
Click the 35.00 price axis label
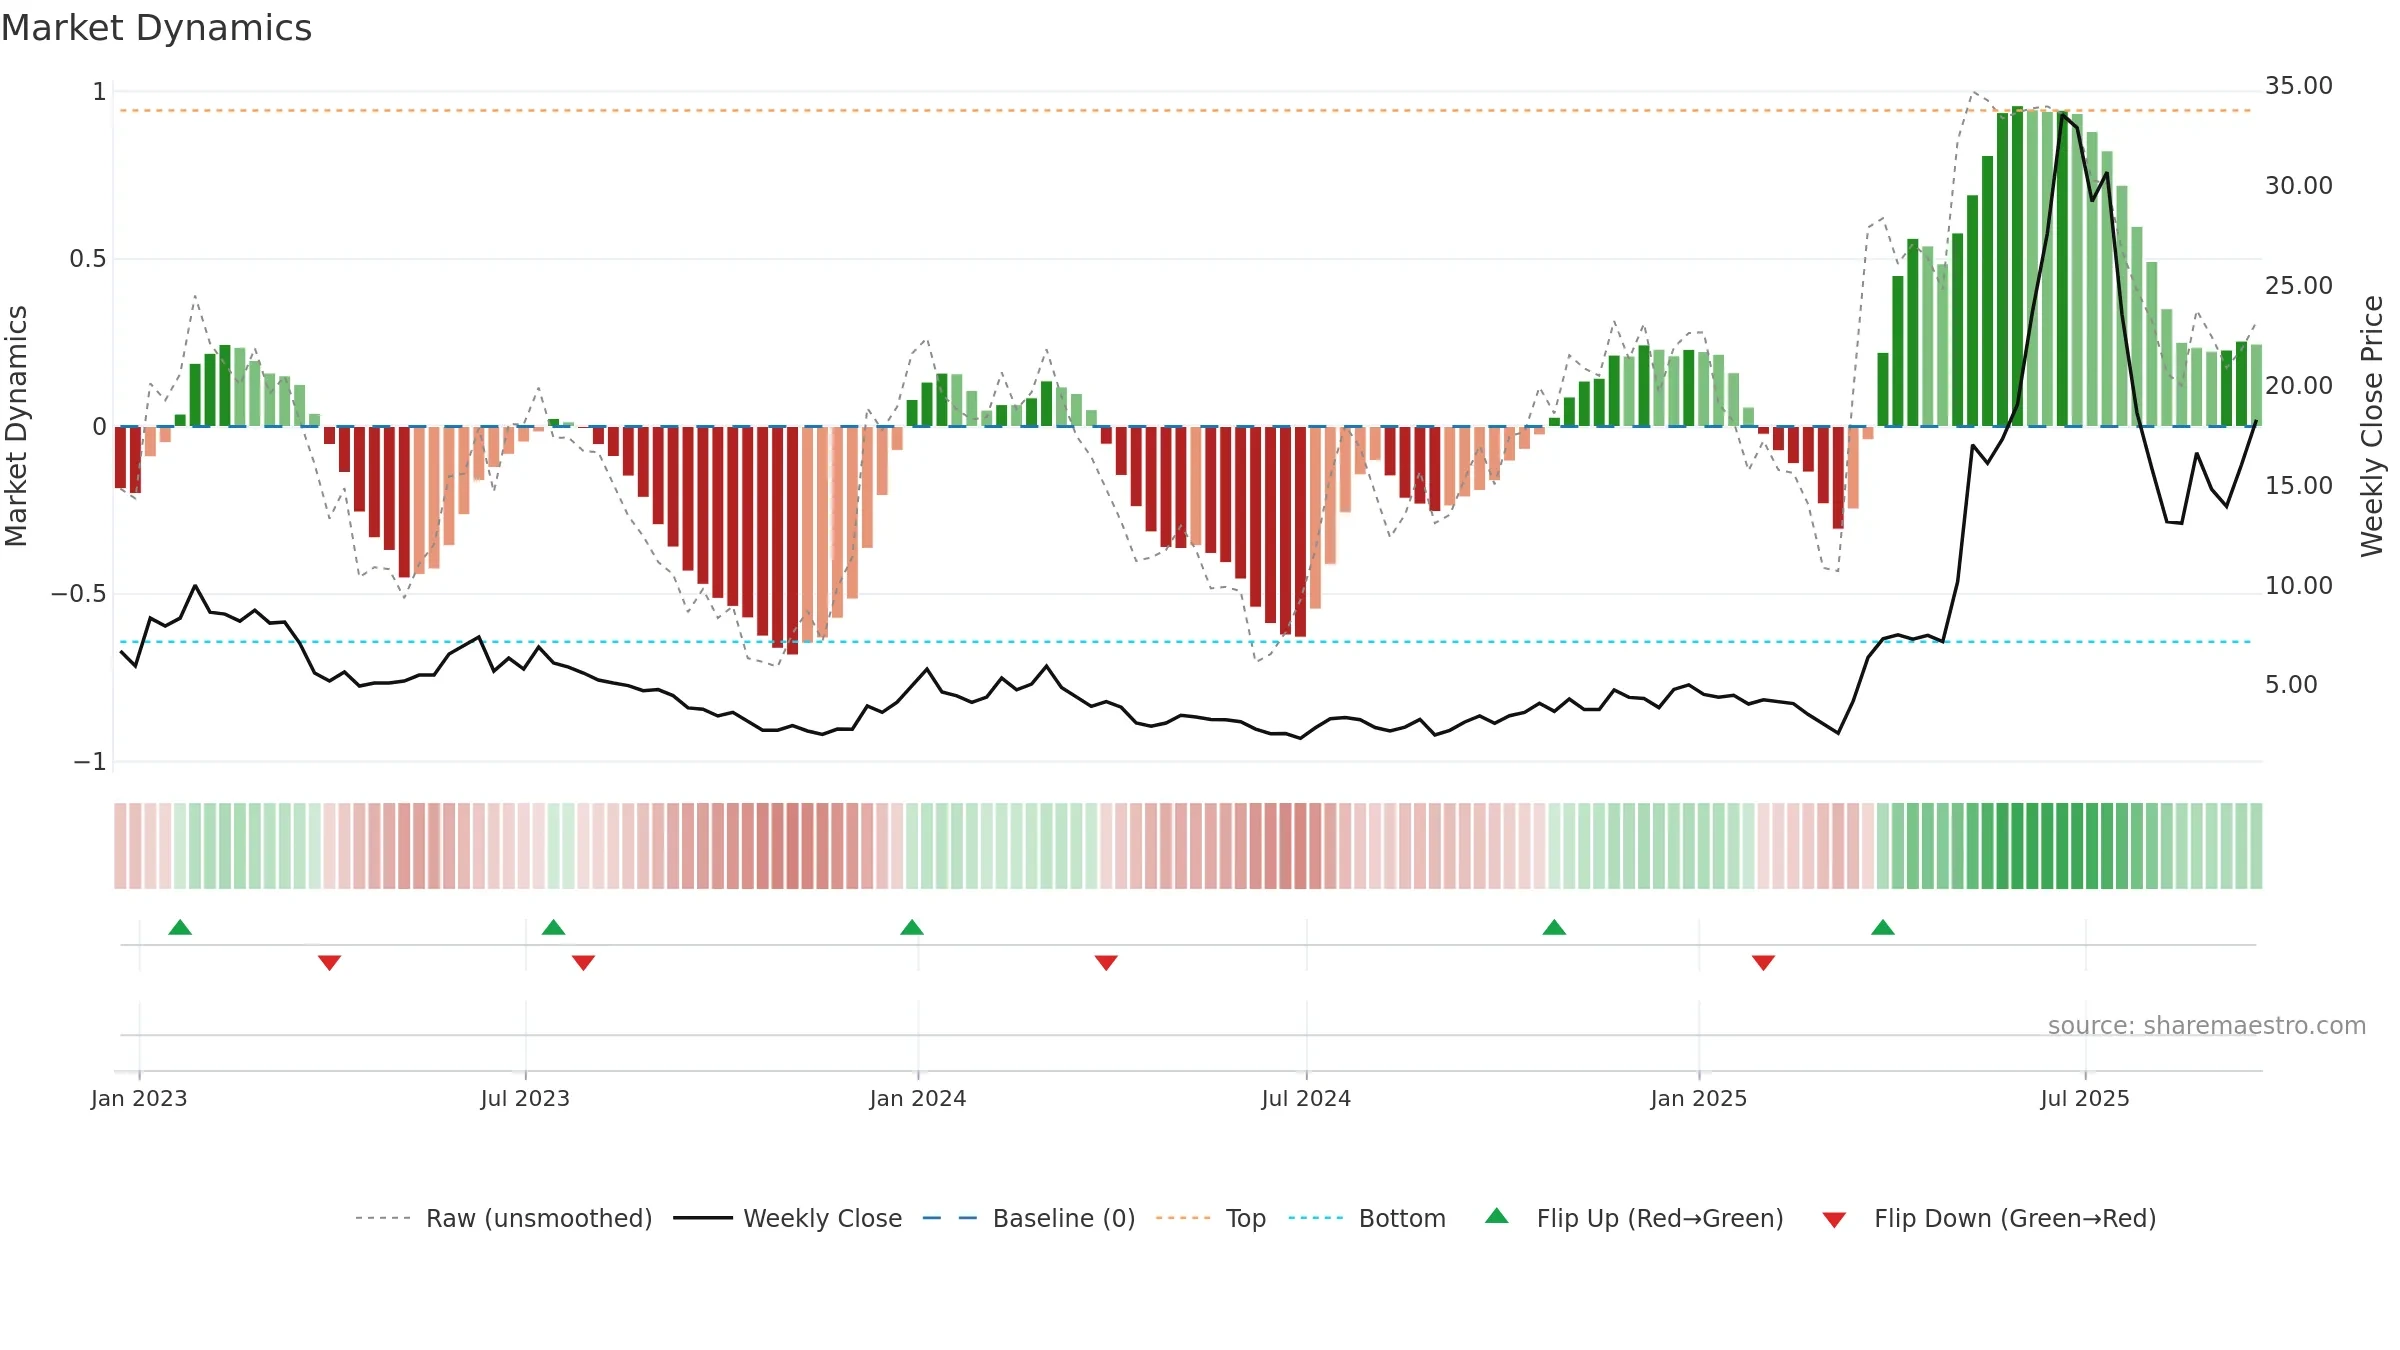(2299, 86)
